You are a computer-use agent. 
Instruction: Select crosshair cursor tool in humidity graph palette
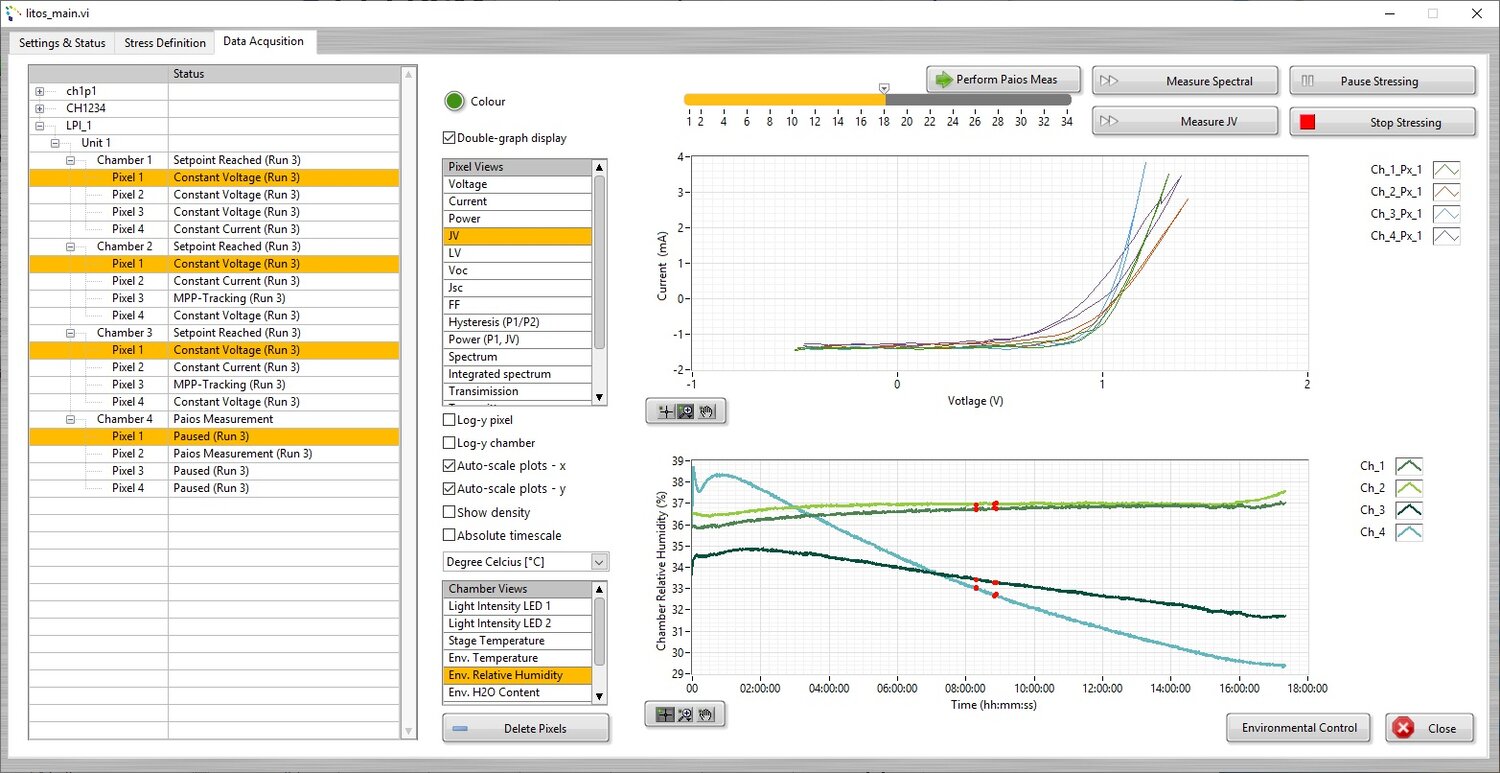coord(666,714)
